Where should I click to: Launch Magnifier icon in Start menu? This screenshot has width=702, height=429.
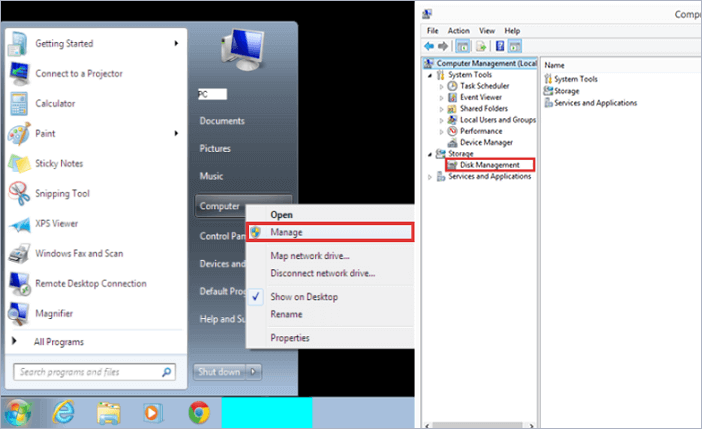point(19,313)
